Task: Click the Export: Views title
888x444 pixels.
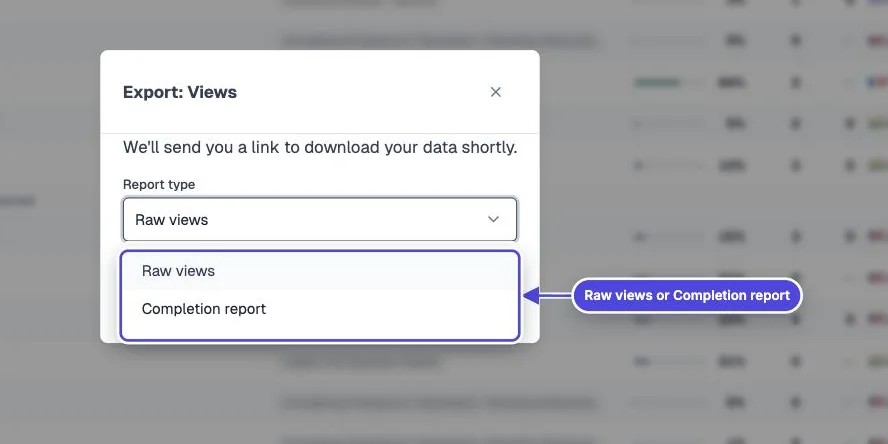Action: click(180, 92)
